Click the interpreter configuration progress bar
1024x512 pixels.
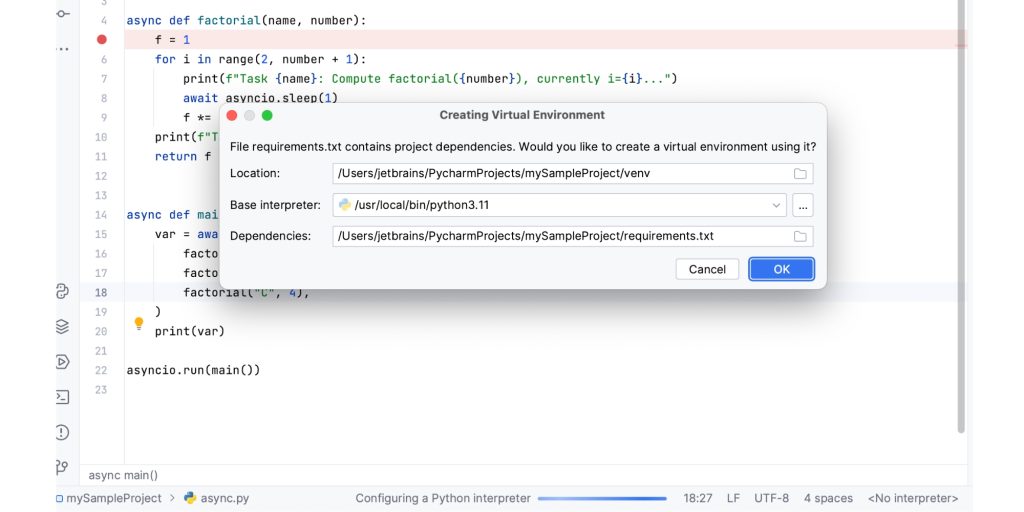pos(602,498)
